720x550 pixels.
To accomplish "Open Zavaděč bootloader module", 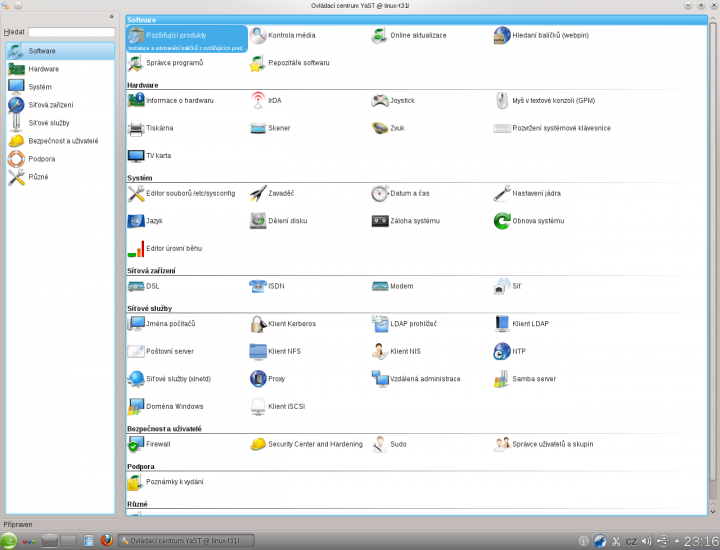I will (x=271, y=193).
